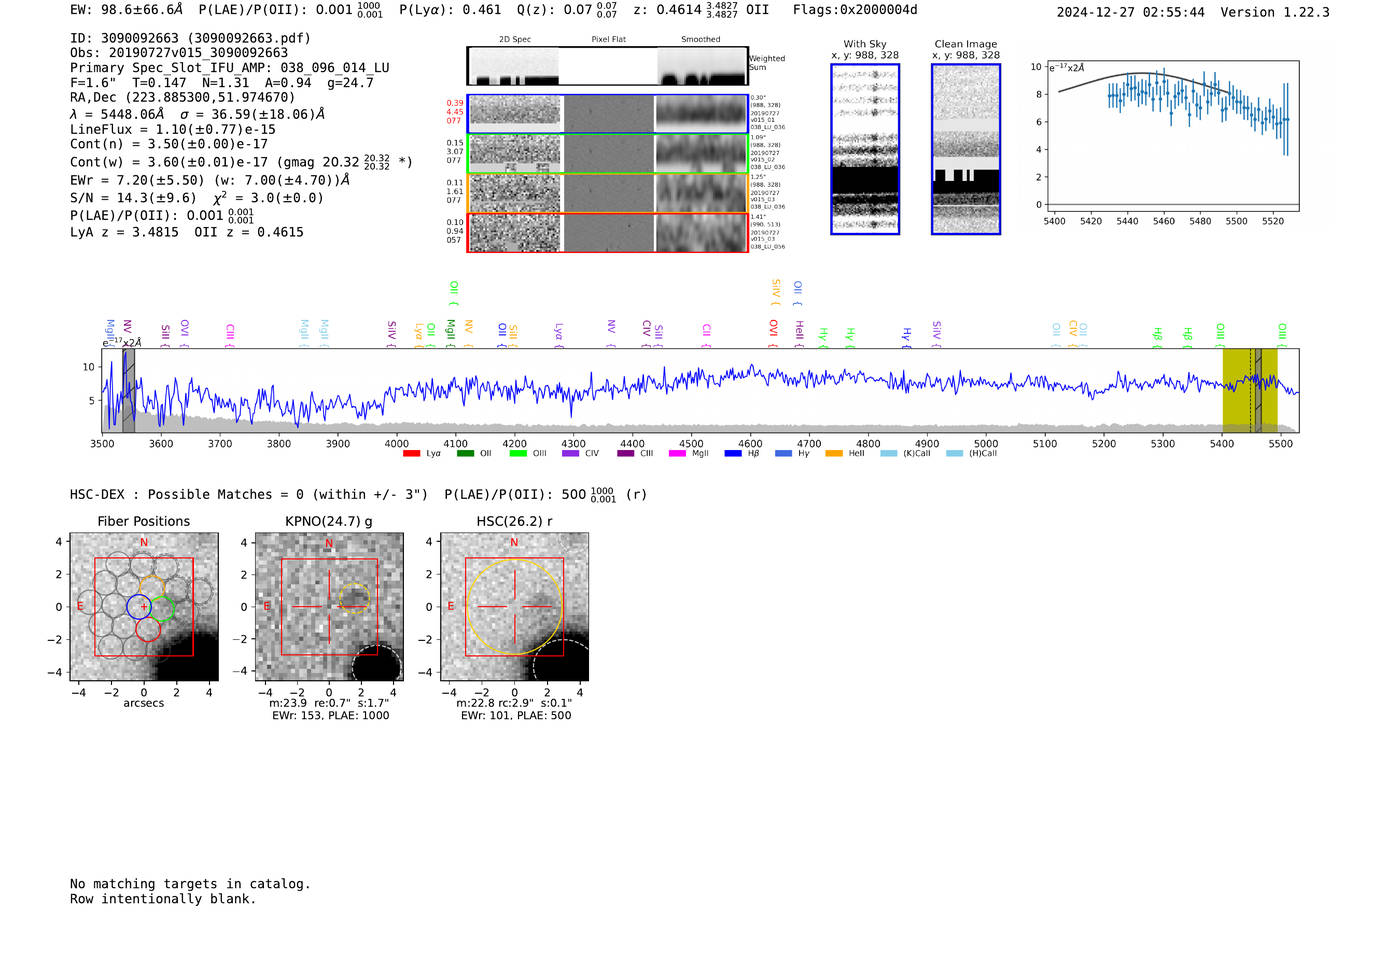Click the yellow highlighted region in full spectrum

pos(1250,390)
